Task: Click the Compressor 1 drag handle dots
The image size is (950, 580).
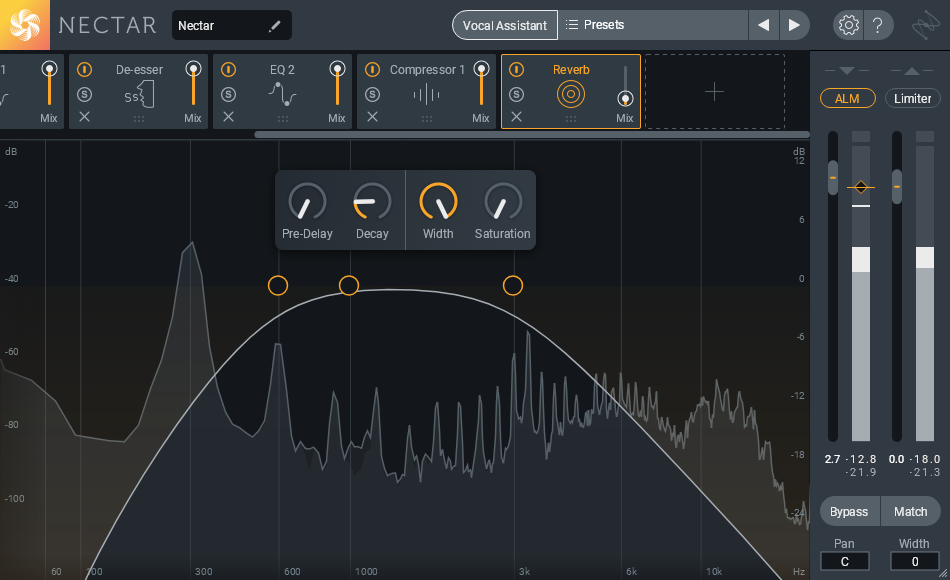Action: [427, 119]
